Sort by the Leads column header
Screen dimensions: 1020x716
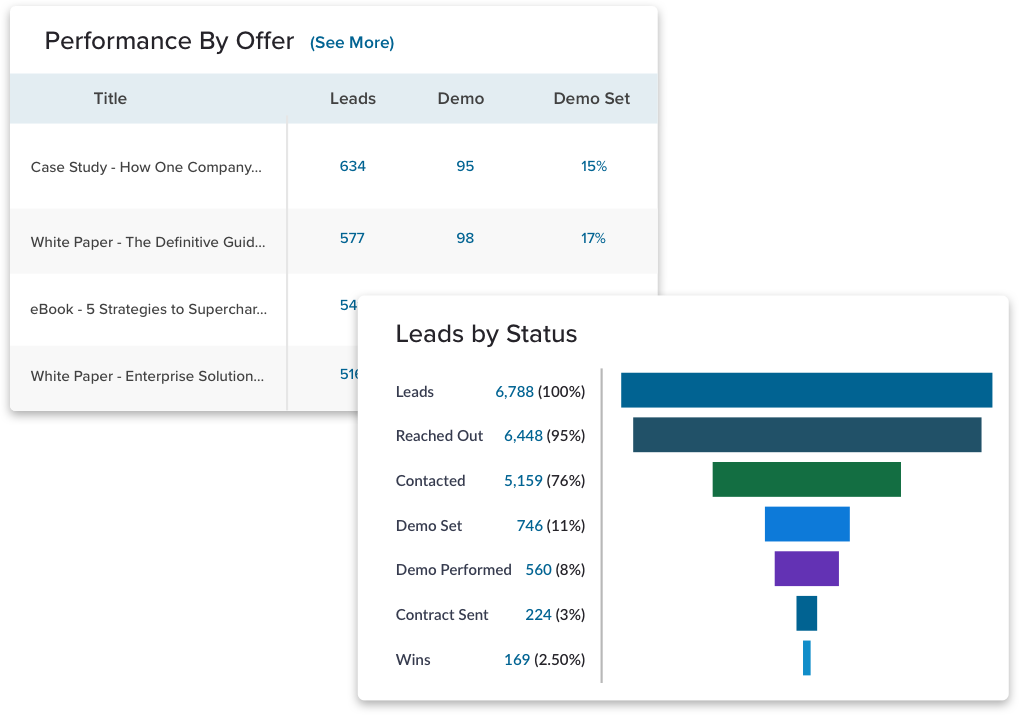coord(352,98)
